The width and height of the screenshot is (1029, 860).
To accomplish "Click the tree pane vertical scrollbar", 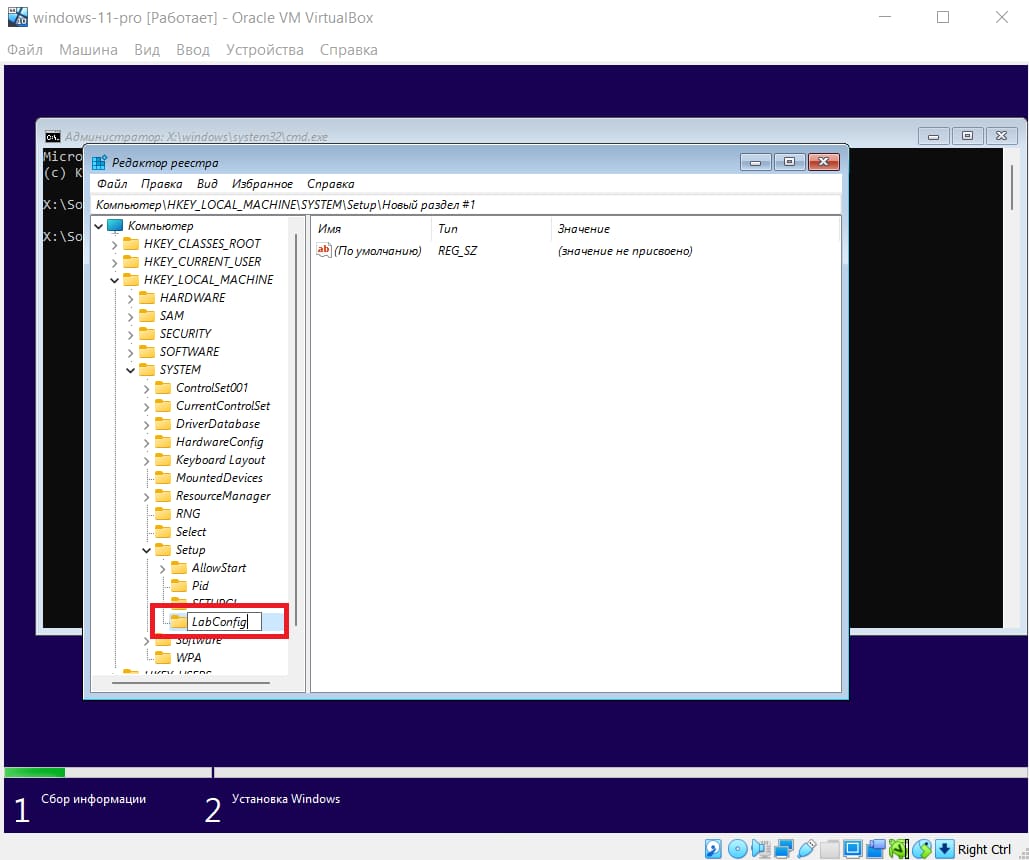I will [296, 429].
